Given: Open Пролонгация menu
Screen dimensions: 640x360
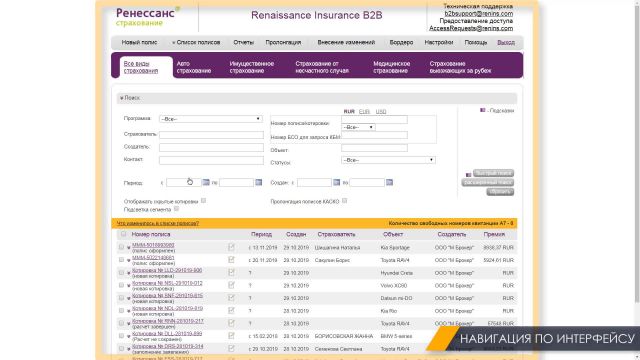Looking at the screenshot, I should tap(283, 42).
